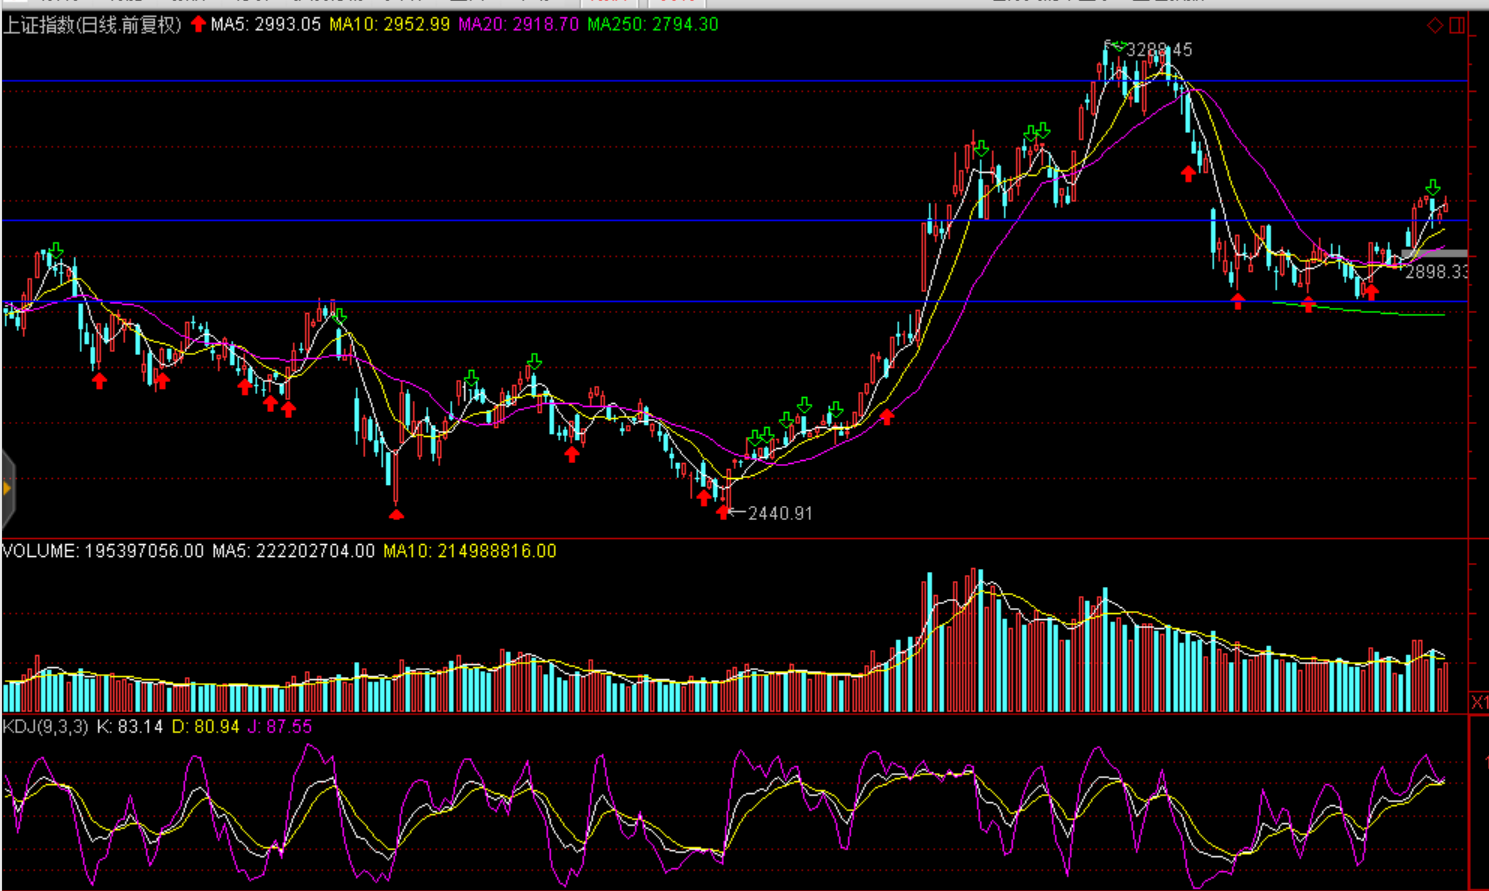The height and width of the screenshot is (891, 1489).
Task: Click the latest green sell arrow at far right
Action: (1433, 187)
